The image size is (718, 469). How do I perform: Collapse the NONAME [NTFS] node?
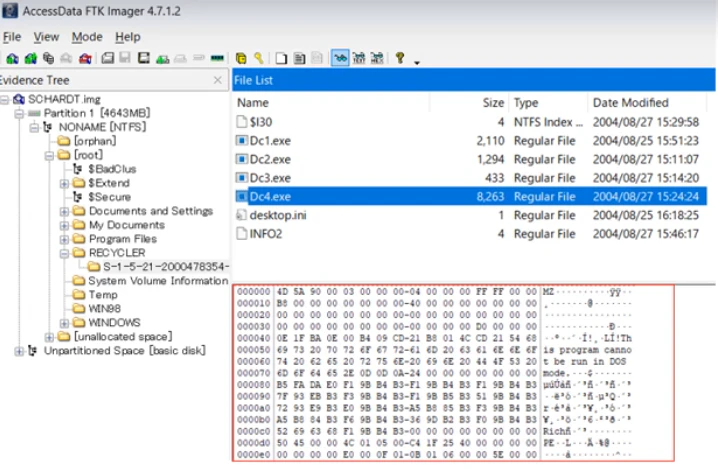(x=34, y=127)
